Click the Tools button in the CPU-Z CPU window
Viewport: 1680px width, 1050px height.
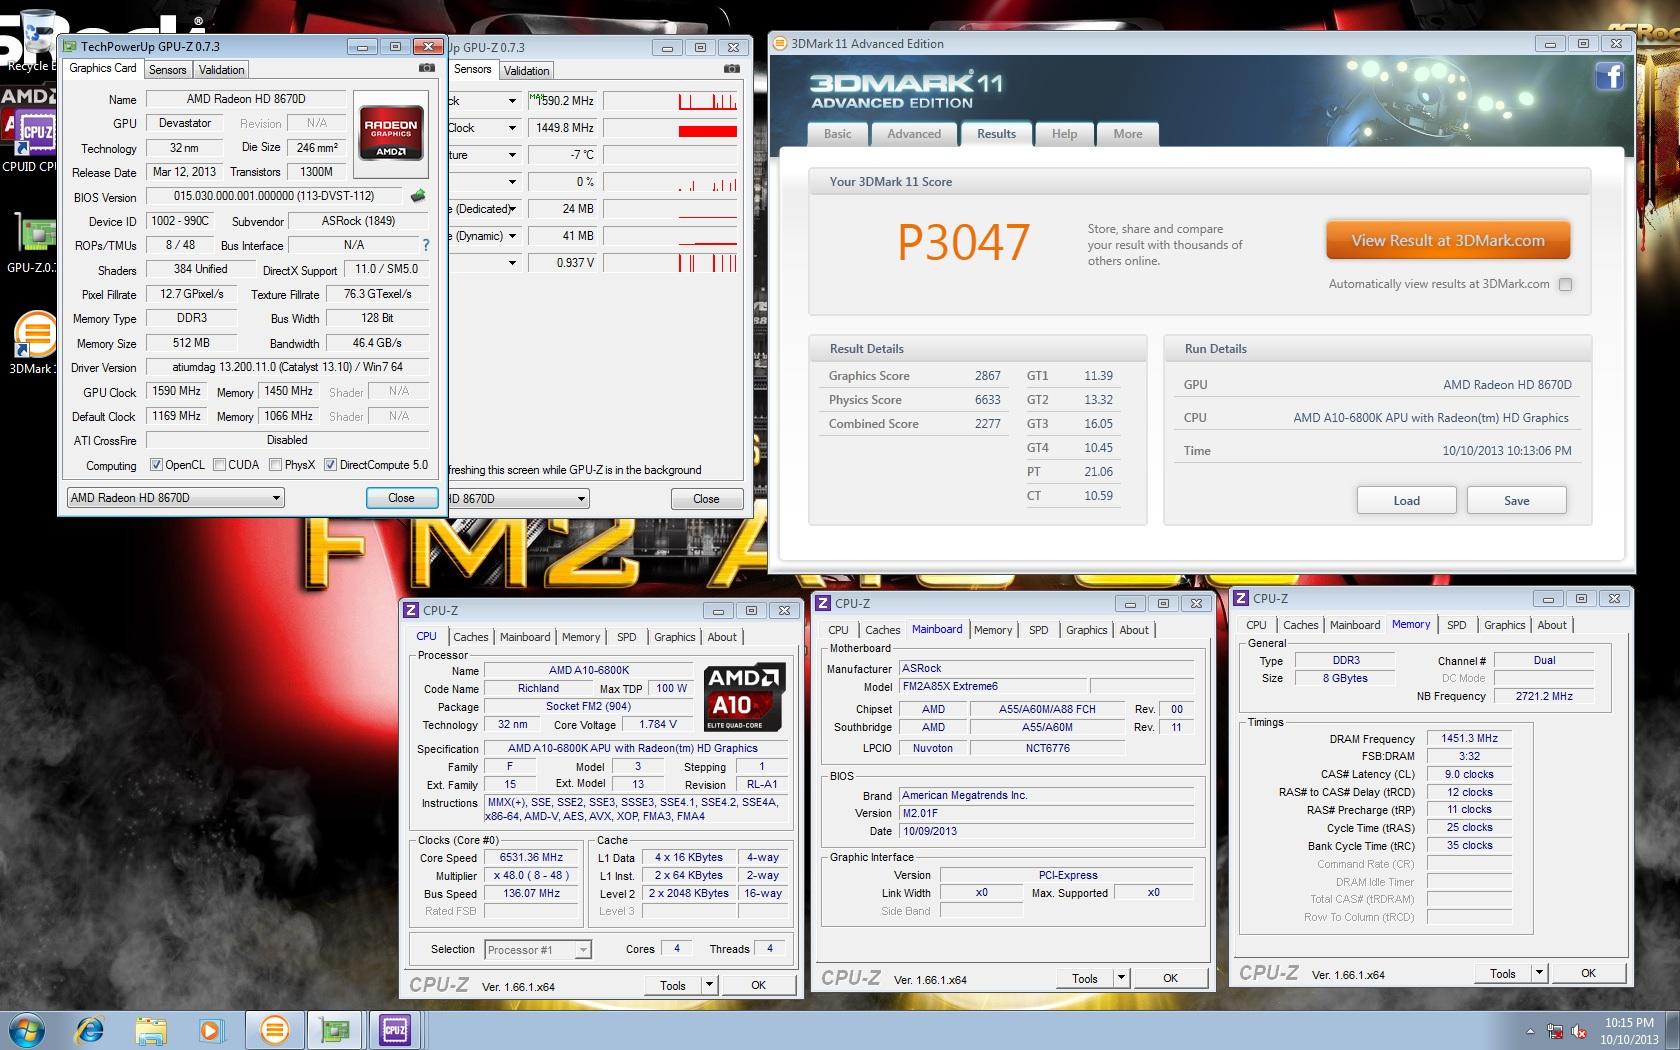pos(673,985)
